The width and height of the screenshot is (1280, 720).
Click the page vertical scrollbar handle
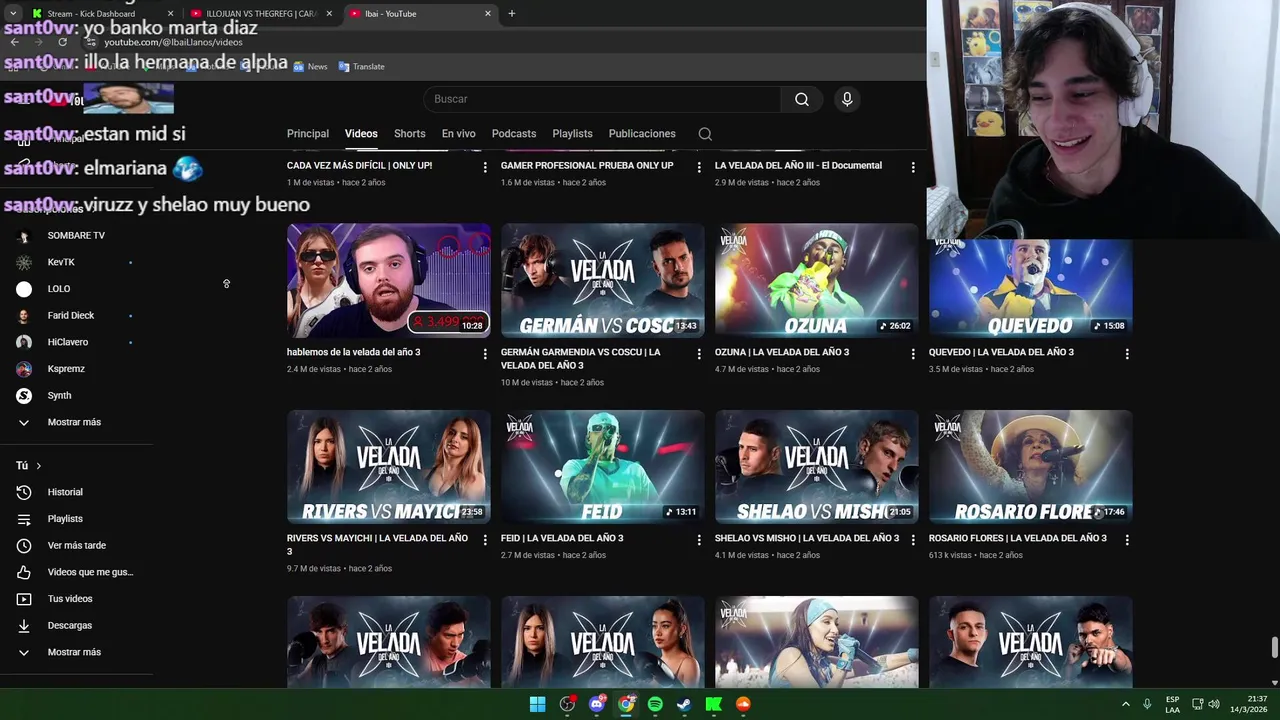1274,647
